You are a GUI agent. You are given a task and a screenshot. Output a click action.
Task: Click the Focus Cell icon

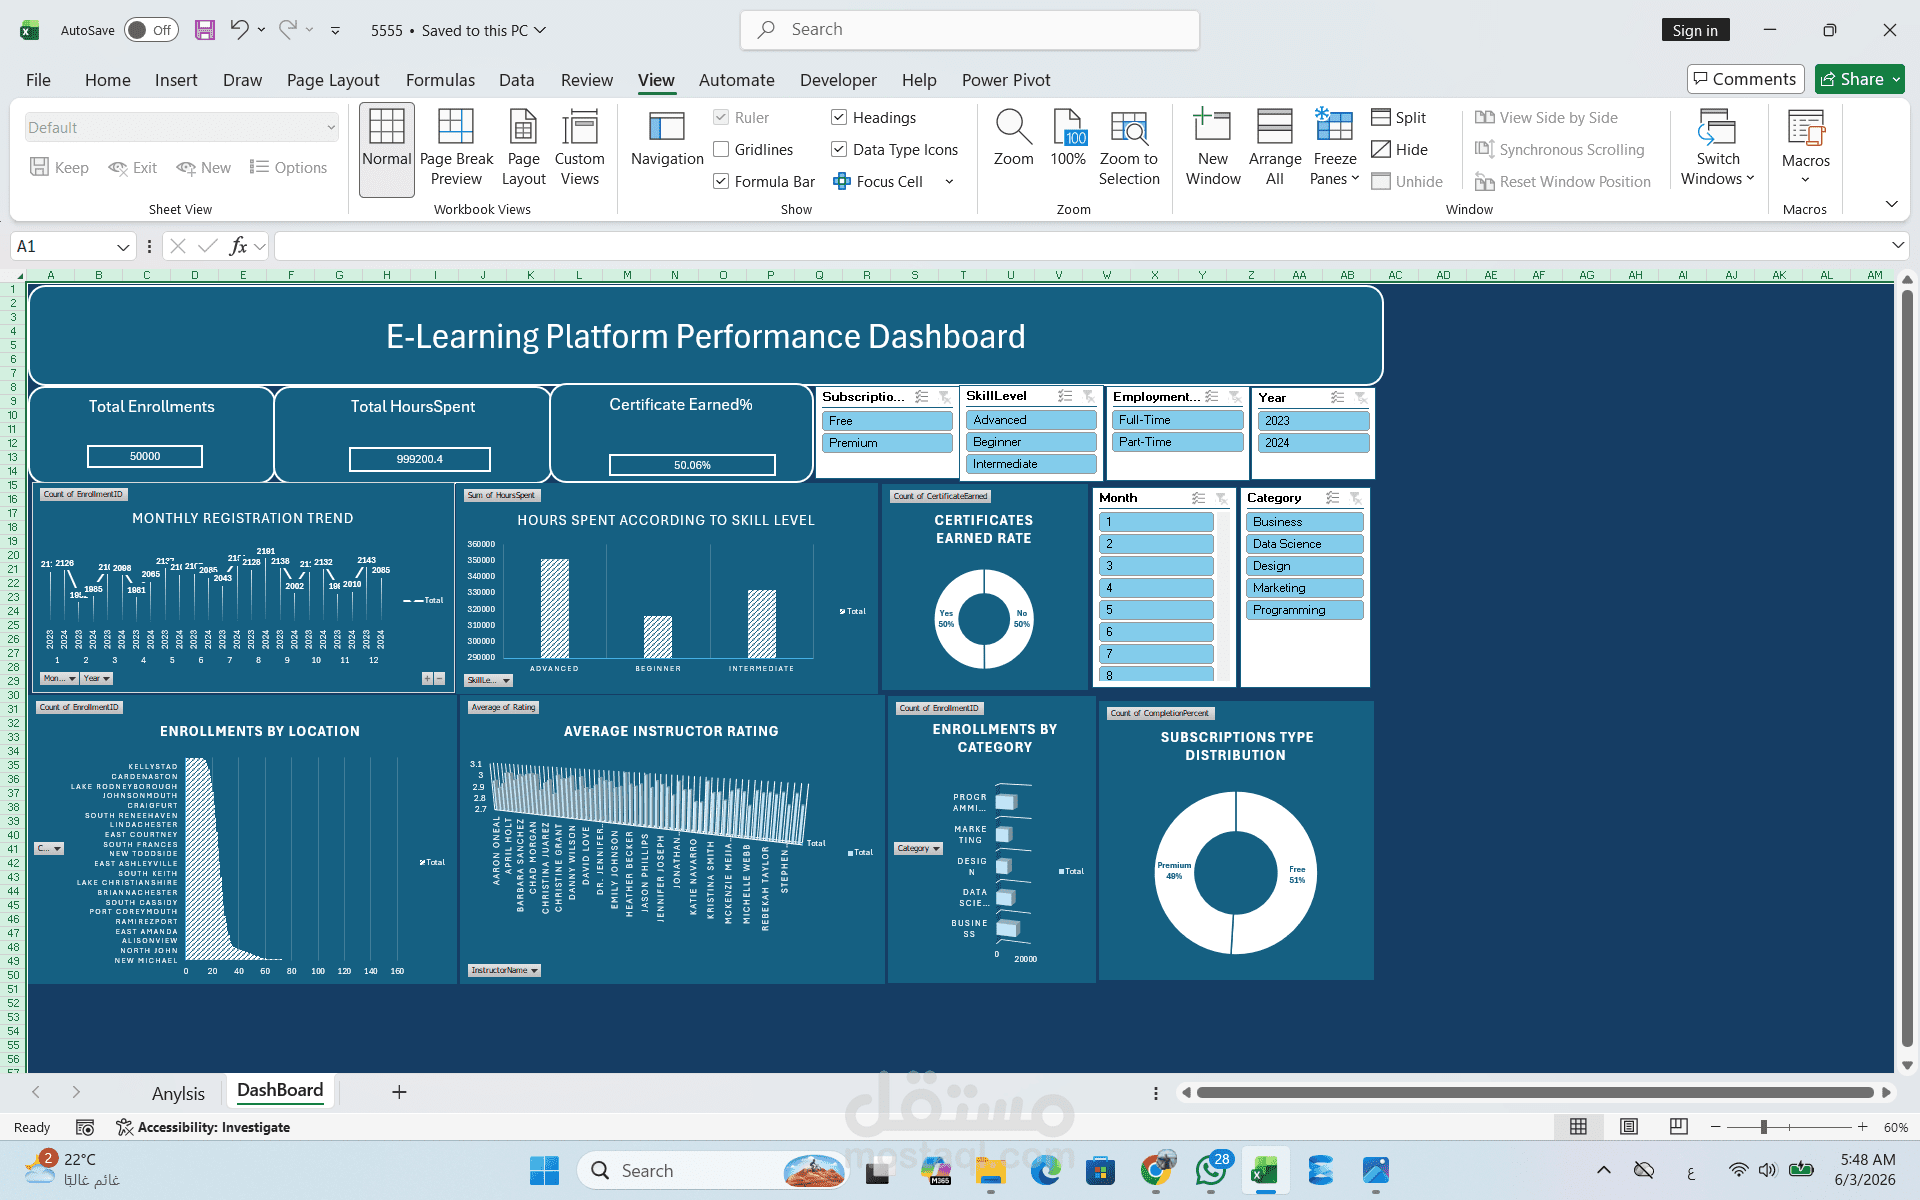[x=842, y=182]
